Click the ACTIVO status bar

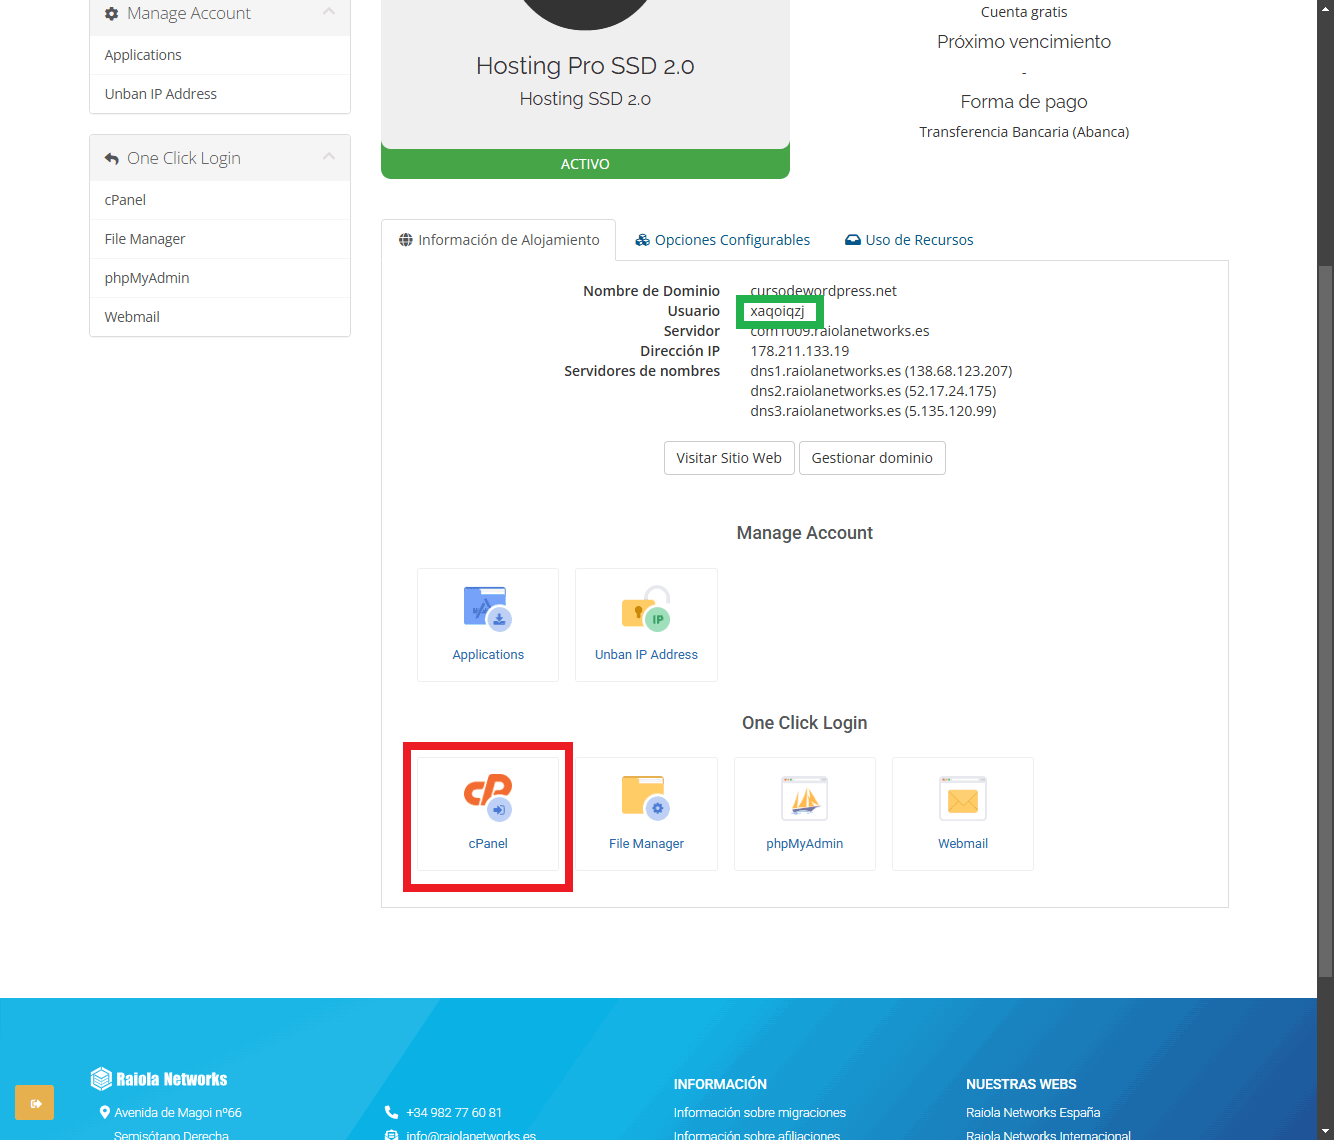pyautogui.click(x=585, y=164)
